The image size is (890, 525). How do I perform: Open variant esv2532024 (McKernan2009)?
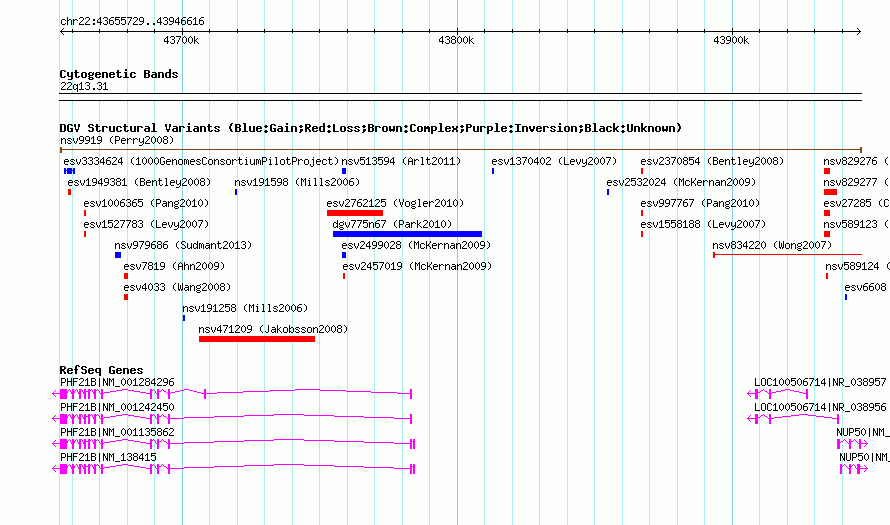coord(681,182)
